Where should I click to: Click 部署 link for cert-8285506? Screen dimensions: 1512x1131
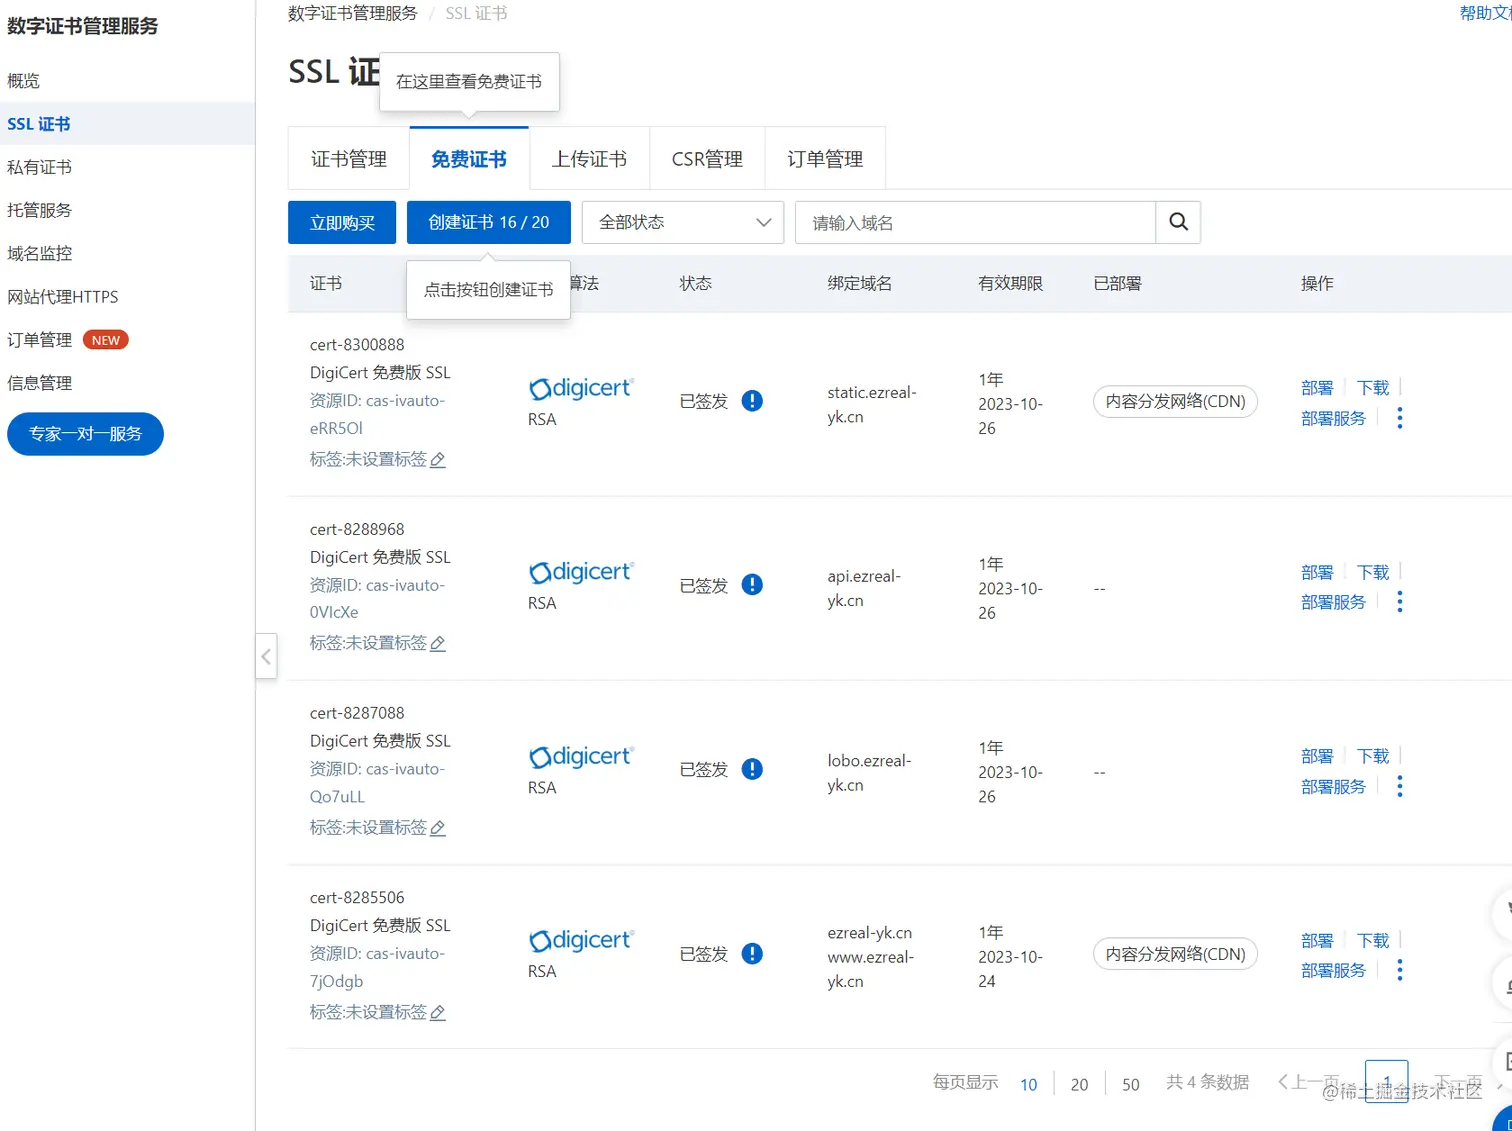coord(1317,941)
